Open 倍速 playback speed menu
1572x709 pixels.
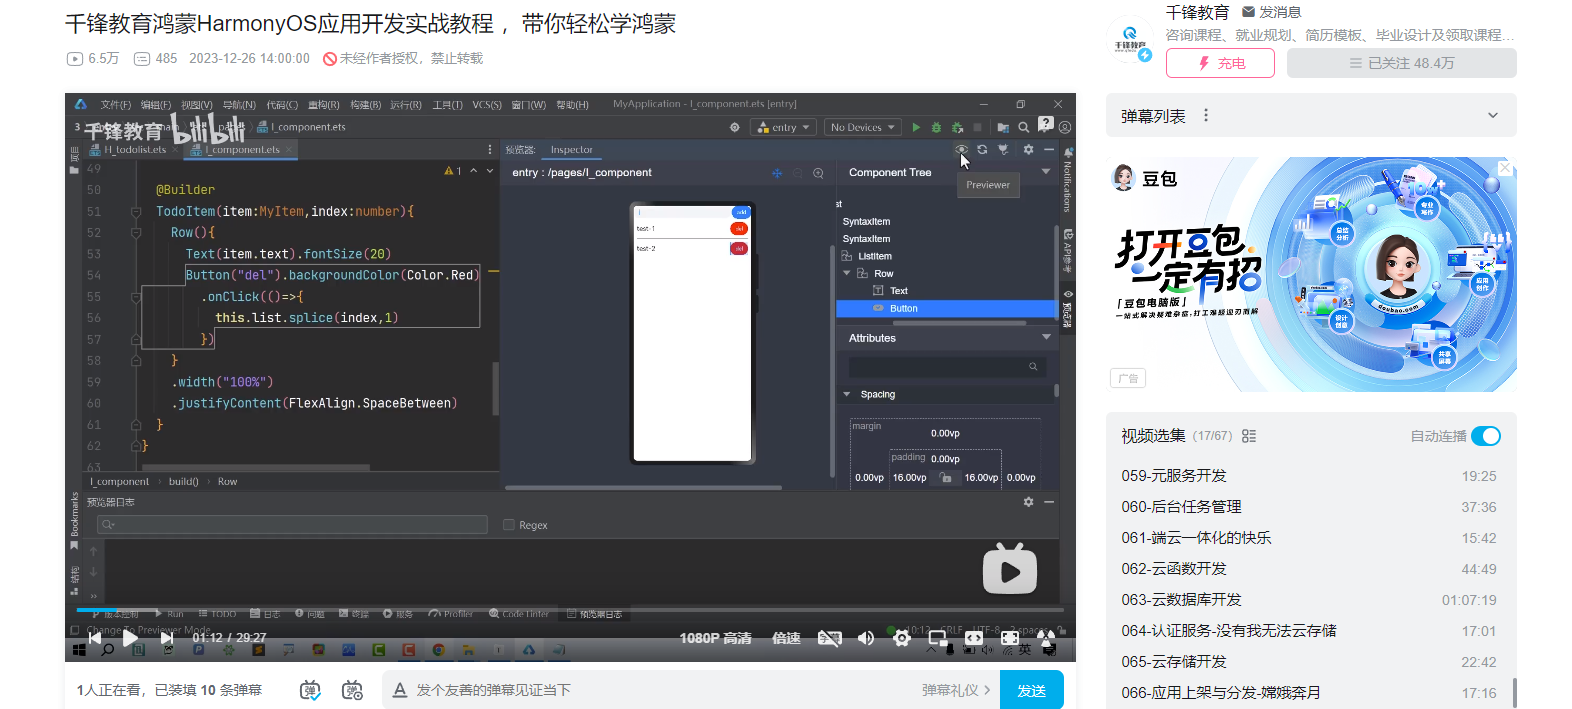[x=786, y=638]
